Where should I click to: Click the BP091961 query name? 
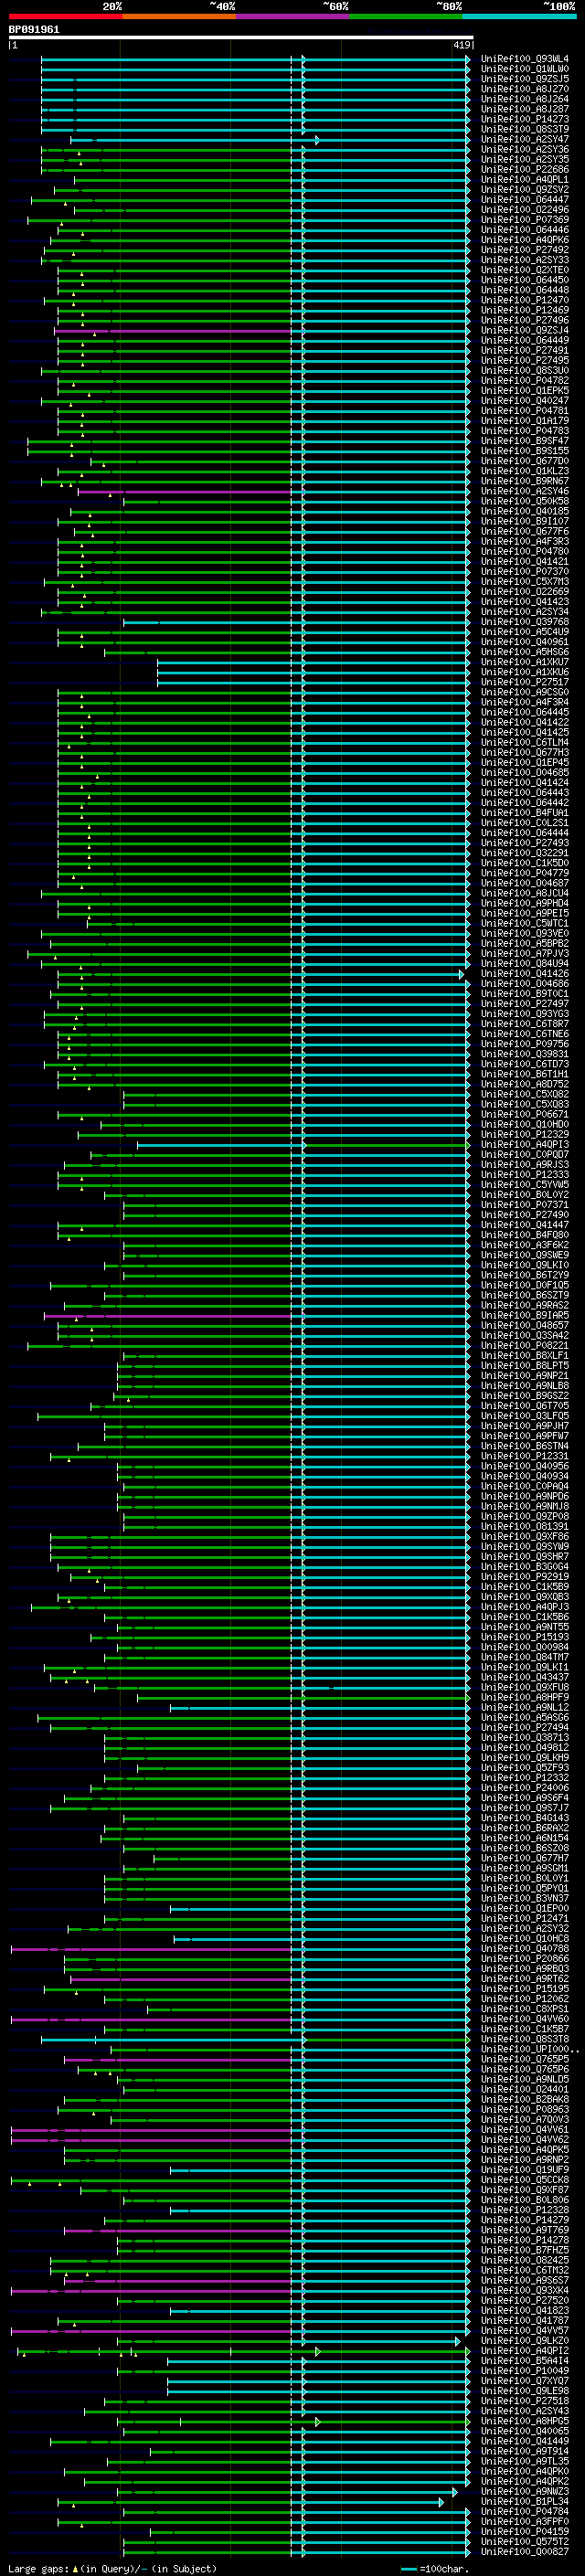pos(34,29)
